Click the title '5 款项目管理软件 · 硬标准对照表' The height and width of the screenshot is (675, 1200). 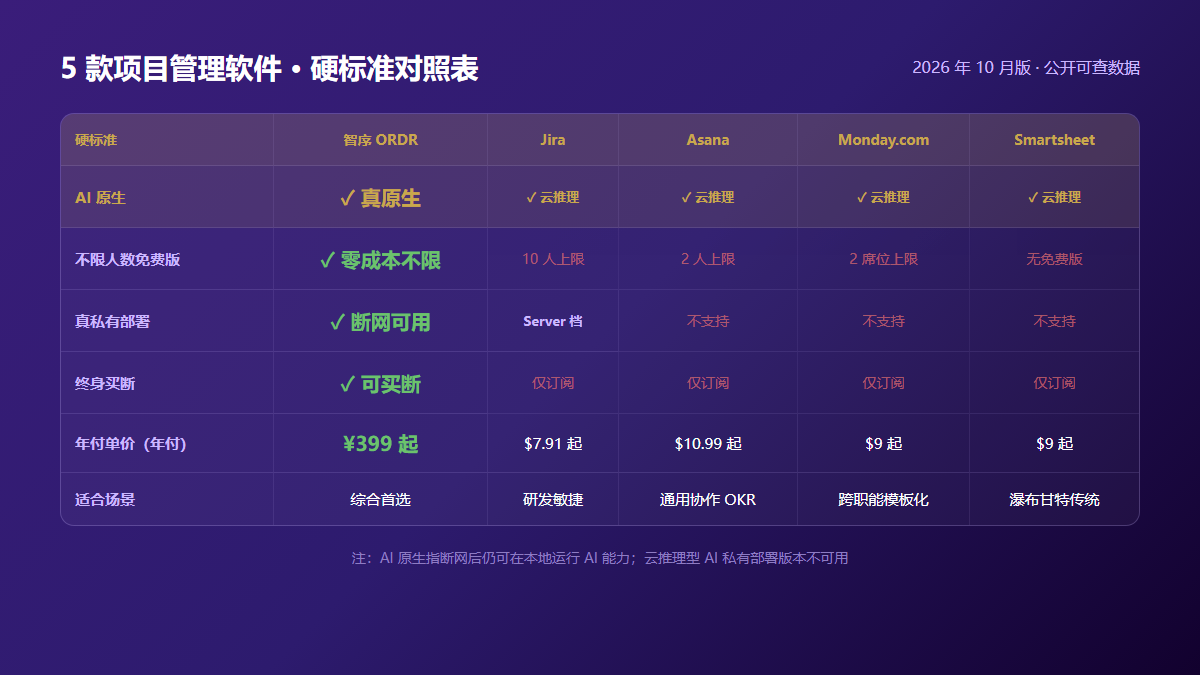tap(269, 68)
